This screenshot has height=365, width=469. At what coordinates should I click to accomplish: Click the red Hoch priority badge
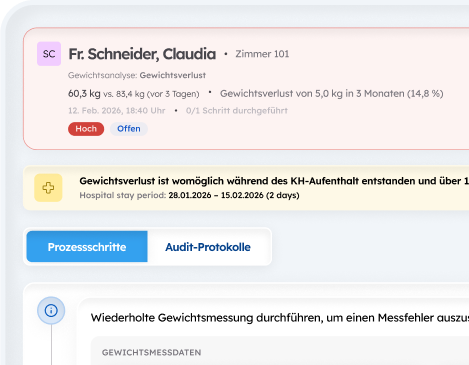pos(86,129)
